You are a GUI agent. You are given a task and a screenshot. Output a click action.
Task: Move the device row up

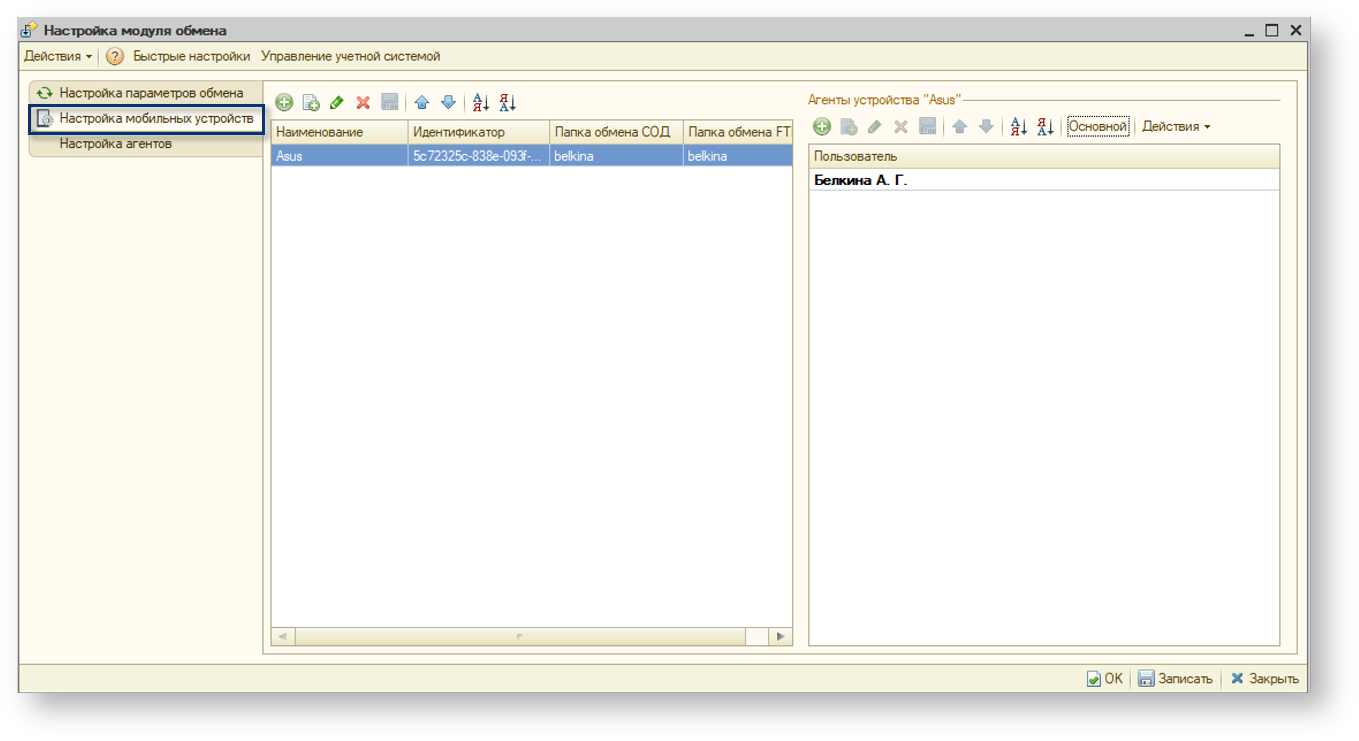click(x=421, y=102)
